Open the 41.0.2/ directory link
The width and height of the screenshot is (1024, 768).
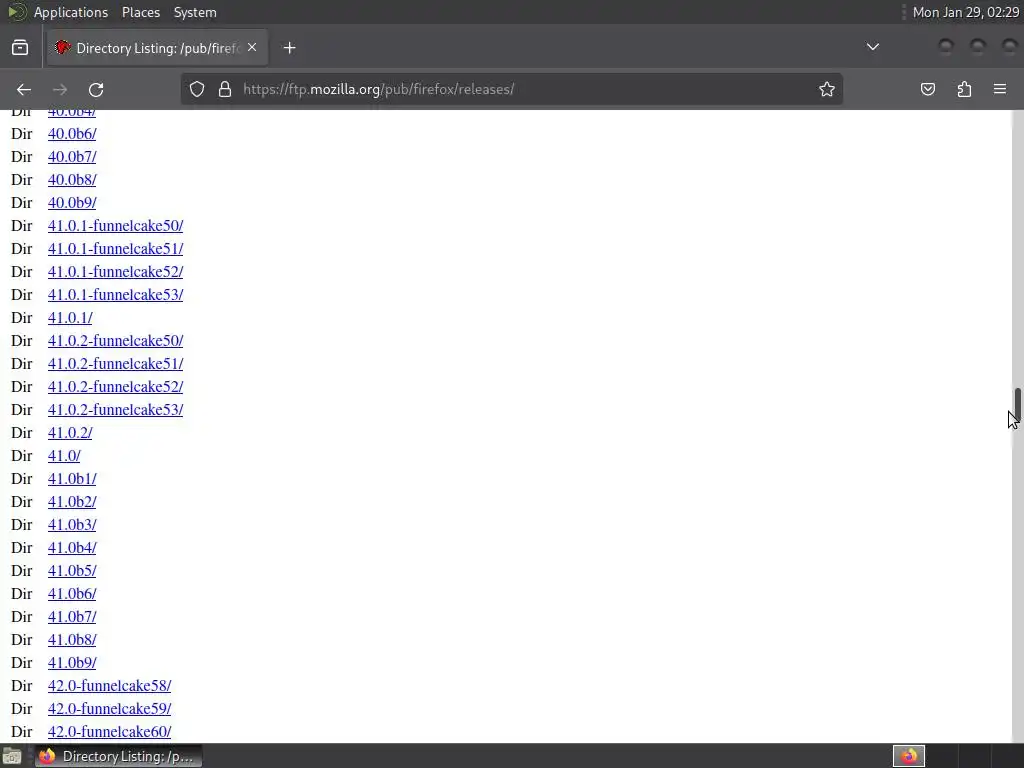pyautogui.click(x=70, y=433)
